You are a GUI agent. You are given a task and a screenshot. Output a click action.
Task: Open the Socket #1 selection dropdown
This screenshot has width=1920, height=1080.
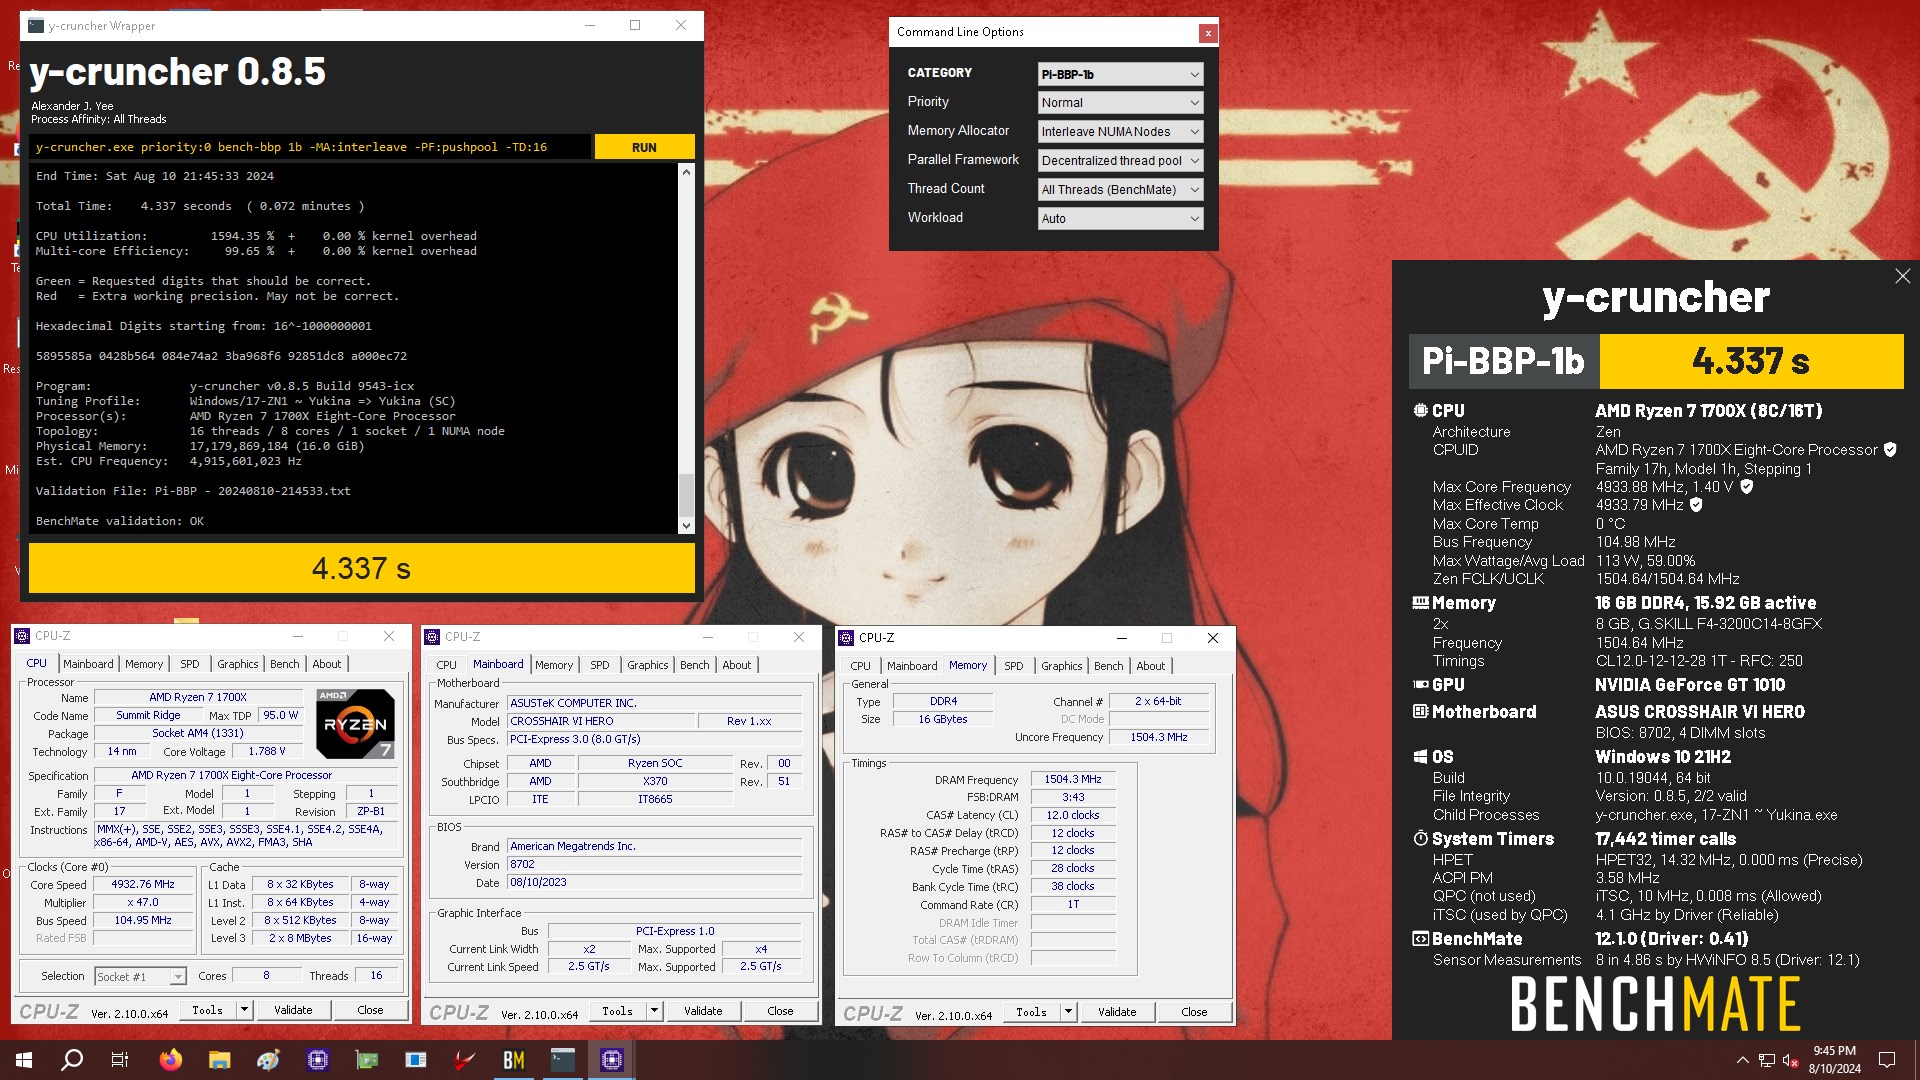[x=140, y=976]
